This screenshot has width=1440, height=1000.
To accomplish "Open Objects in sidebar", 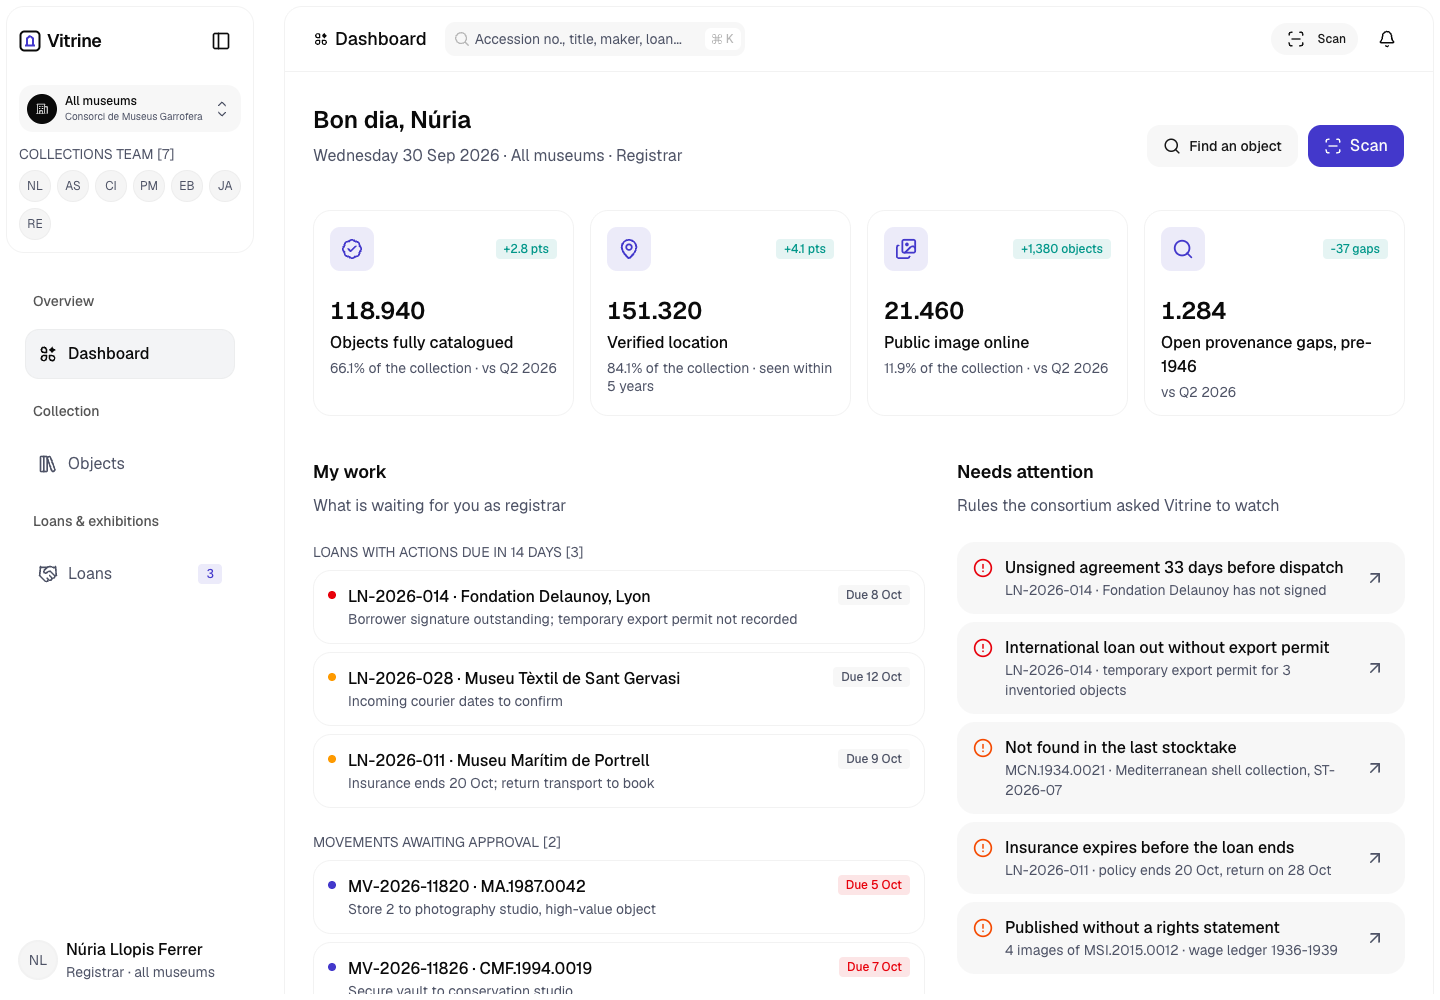I will pos(130,464).
